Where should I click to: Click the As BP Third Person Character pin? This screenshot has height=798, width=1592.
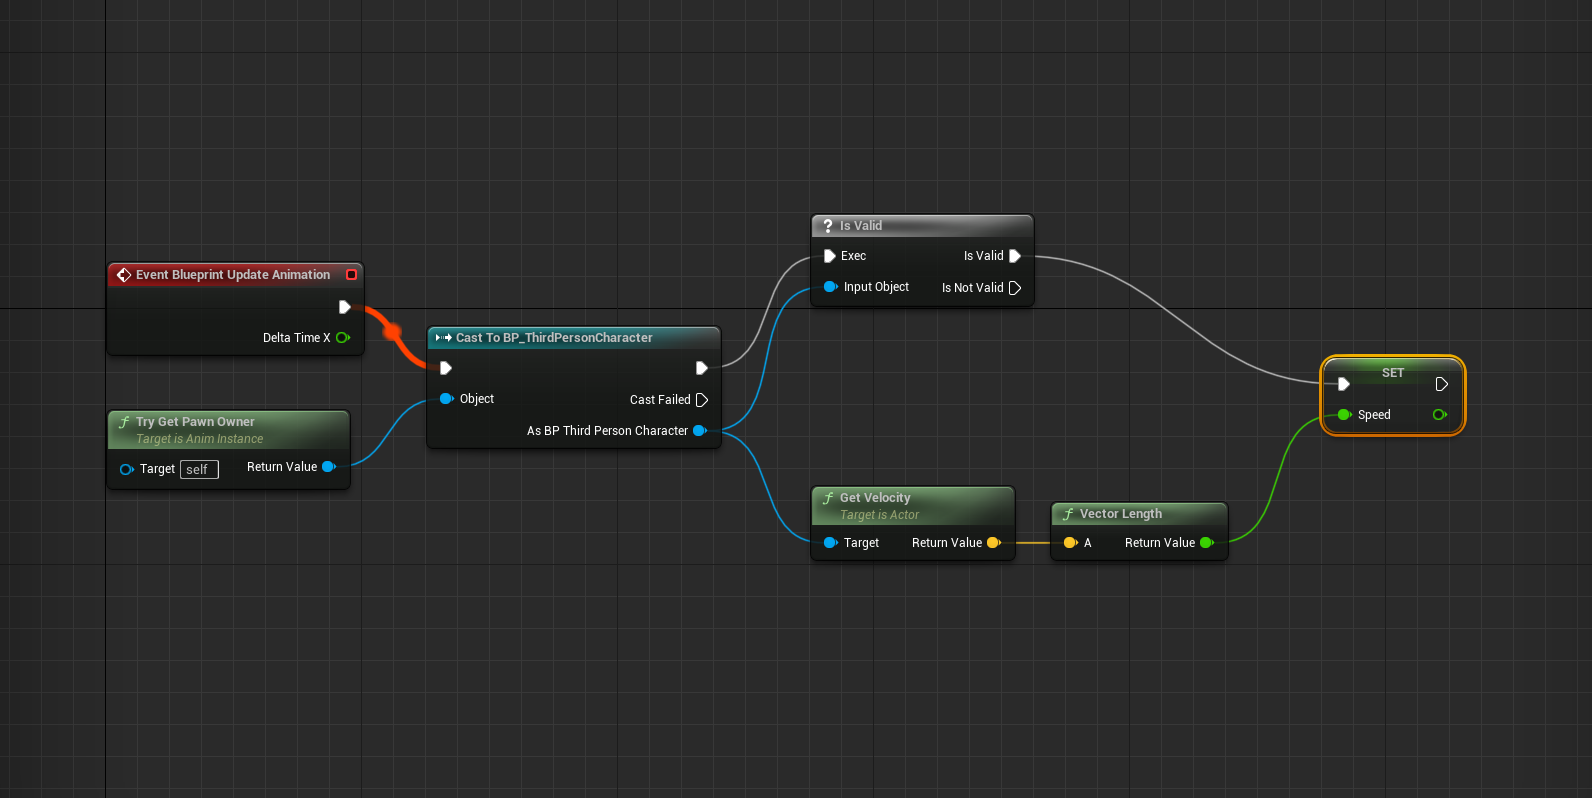tap(700, 431)
